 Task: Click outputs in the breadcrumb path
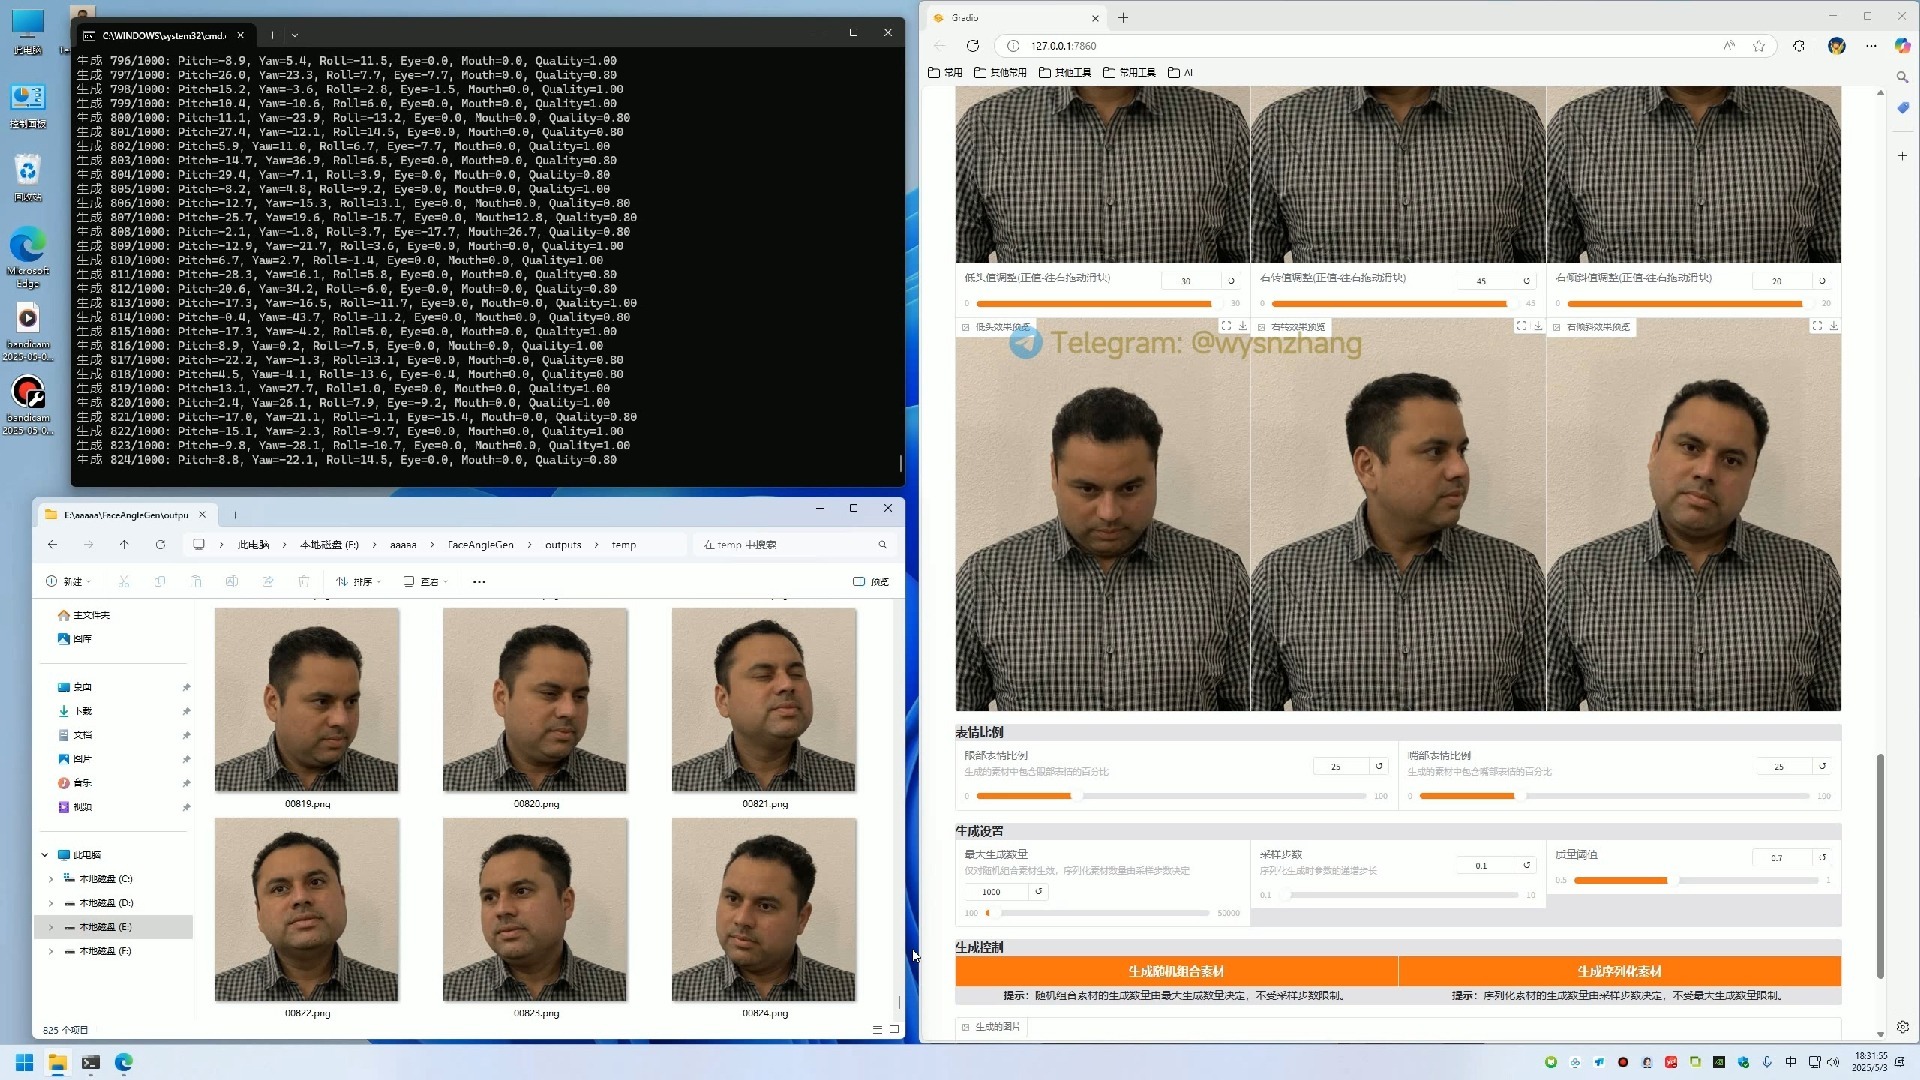[x=563, y=545]
